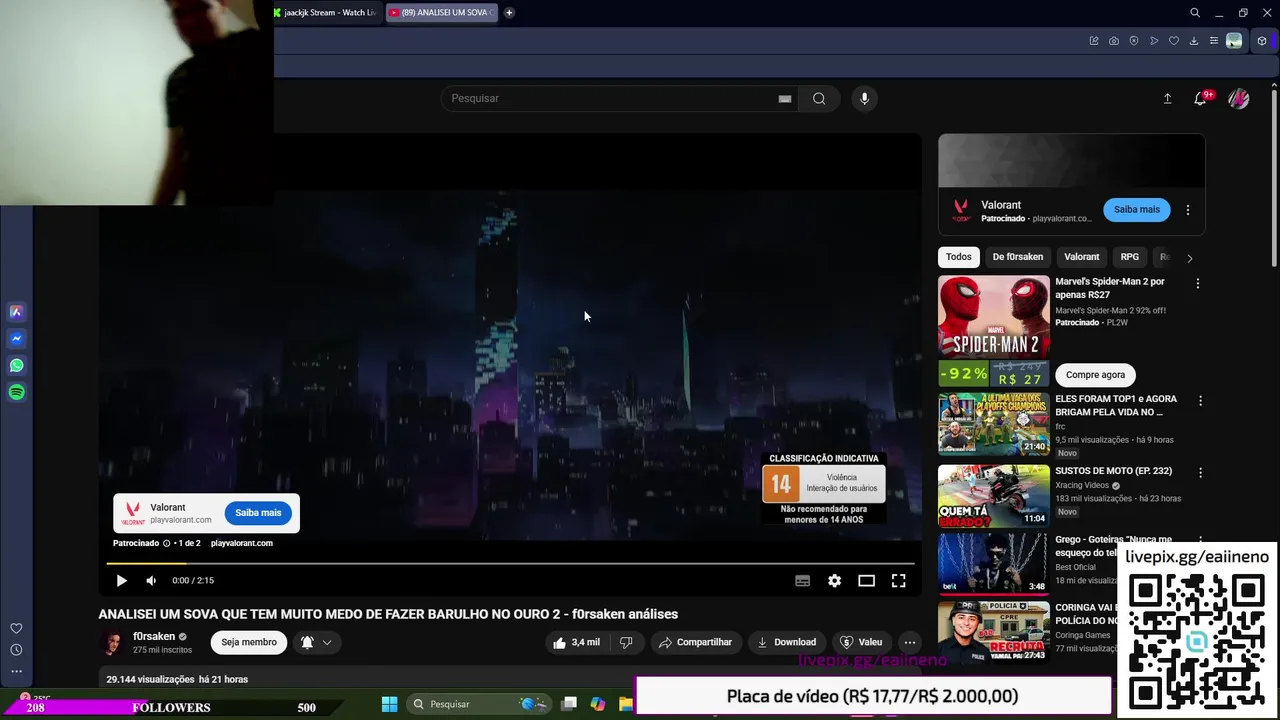Open SUSTOS DE MOTO video thumbnail
Image resolution: width=1280 pixels, height=720 pixels.
click(994, 496)
